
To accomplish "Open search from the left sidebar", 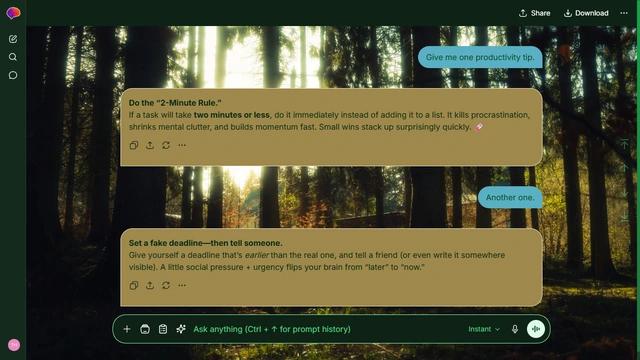I will [x=13, y=57].
